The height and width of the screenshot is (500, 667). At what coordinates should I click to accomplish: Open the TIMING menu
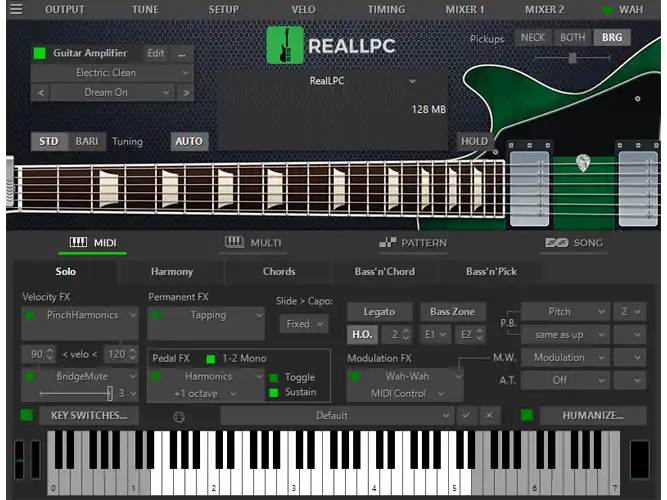click(386, 9)
